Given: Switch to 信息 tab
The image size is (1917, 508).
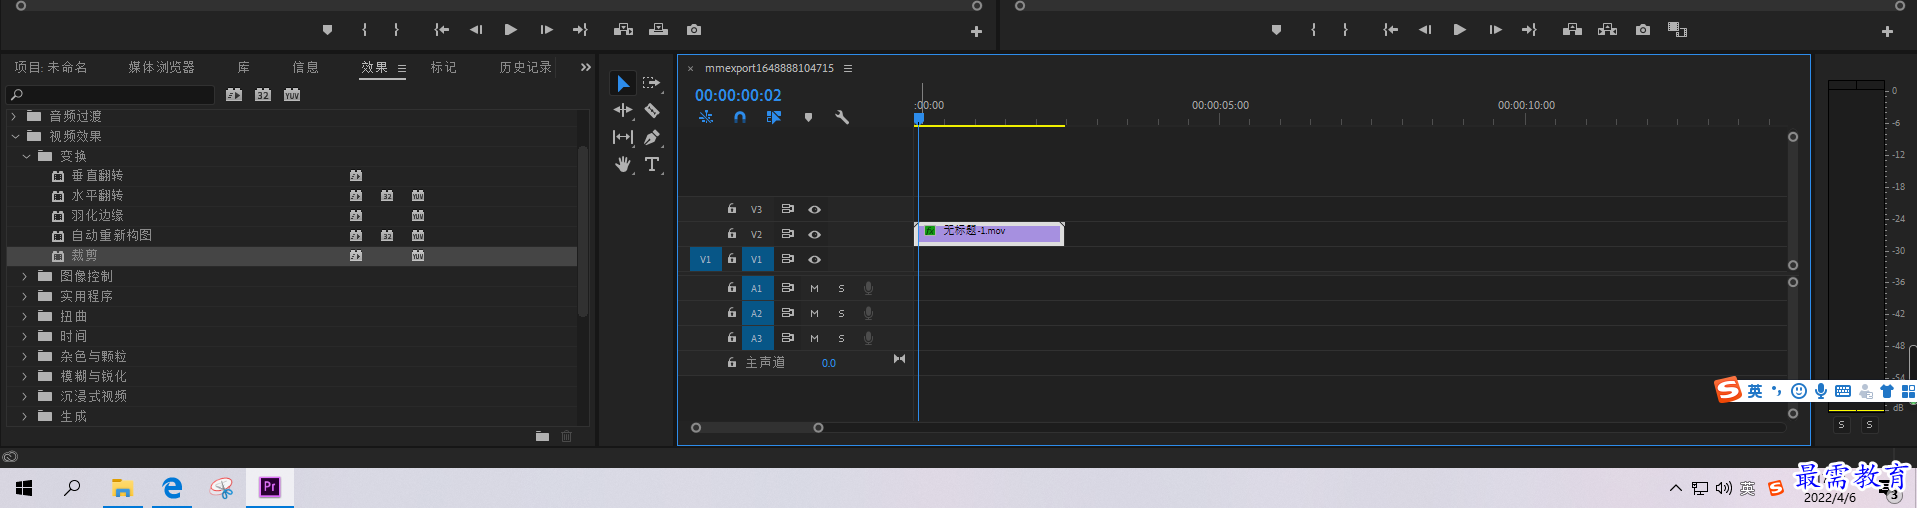Looking at the screenshot, I should point(305,67).
